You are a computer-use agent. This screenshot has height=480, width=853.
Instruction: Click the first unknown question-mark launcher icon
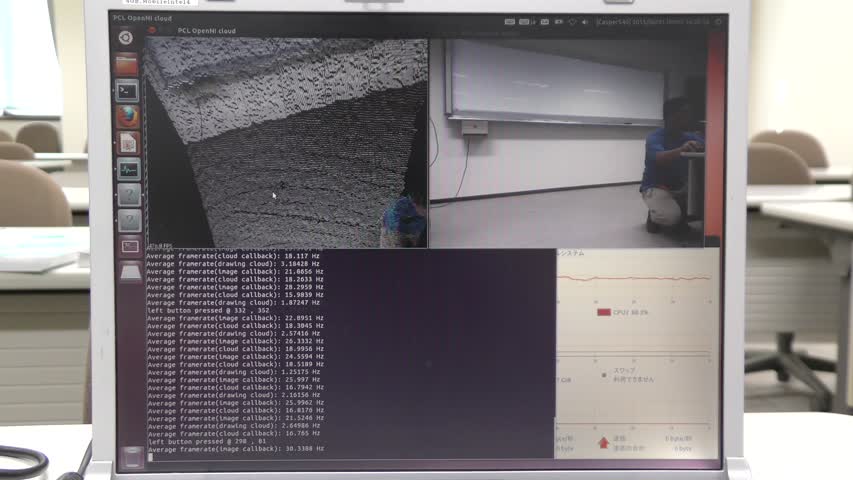point(129,195)
